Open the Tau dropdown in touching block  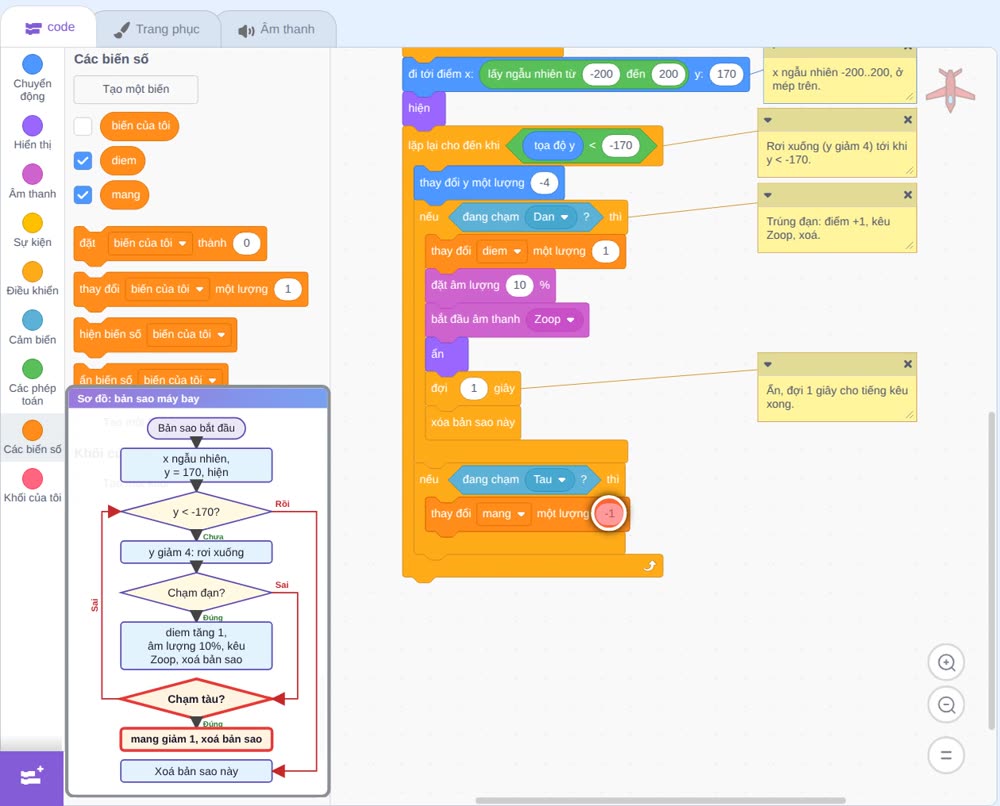pyautogui.click(x=549, y=480)
